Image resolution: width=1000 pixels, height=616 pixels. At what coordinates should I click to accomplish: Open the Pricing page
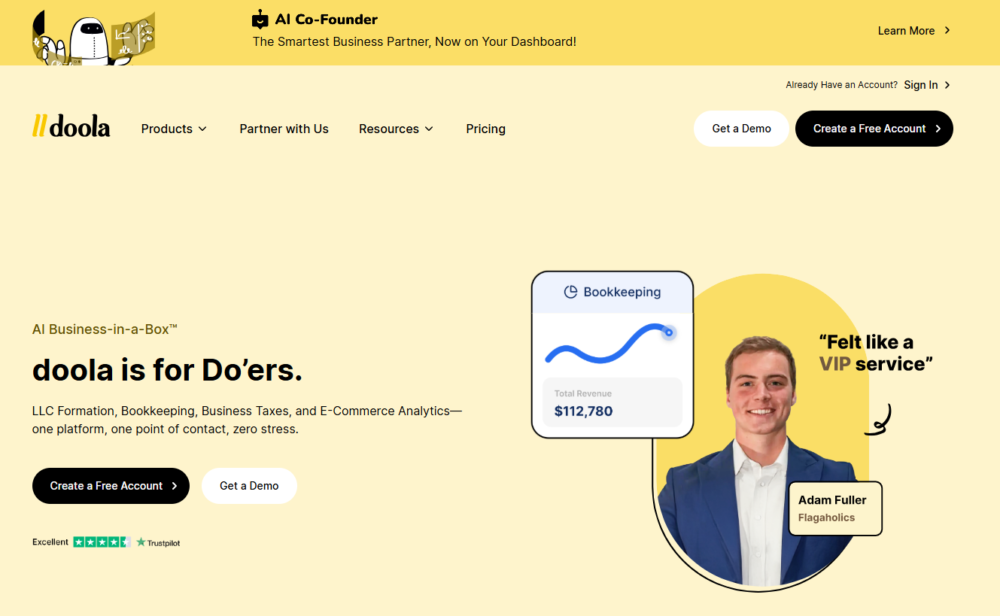coord(485,129)
